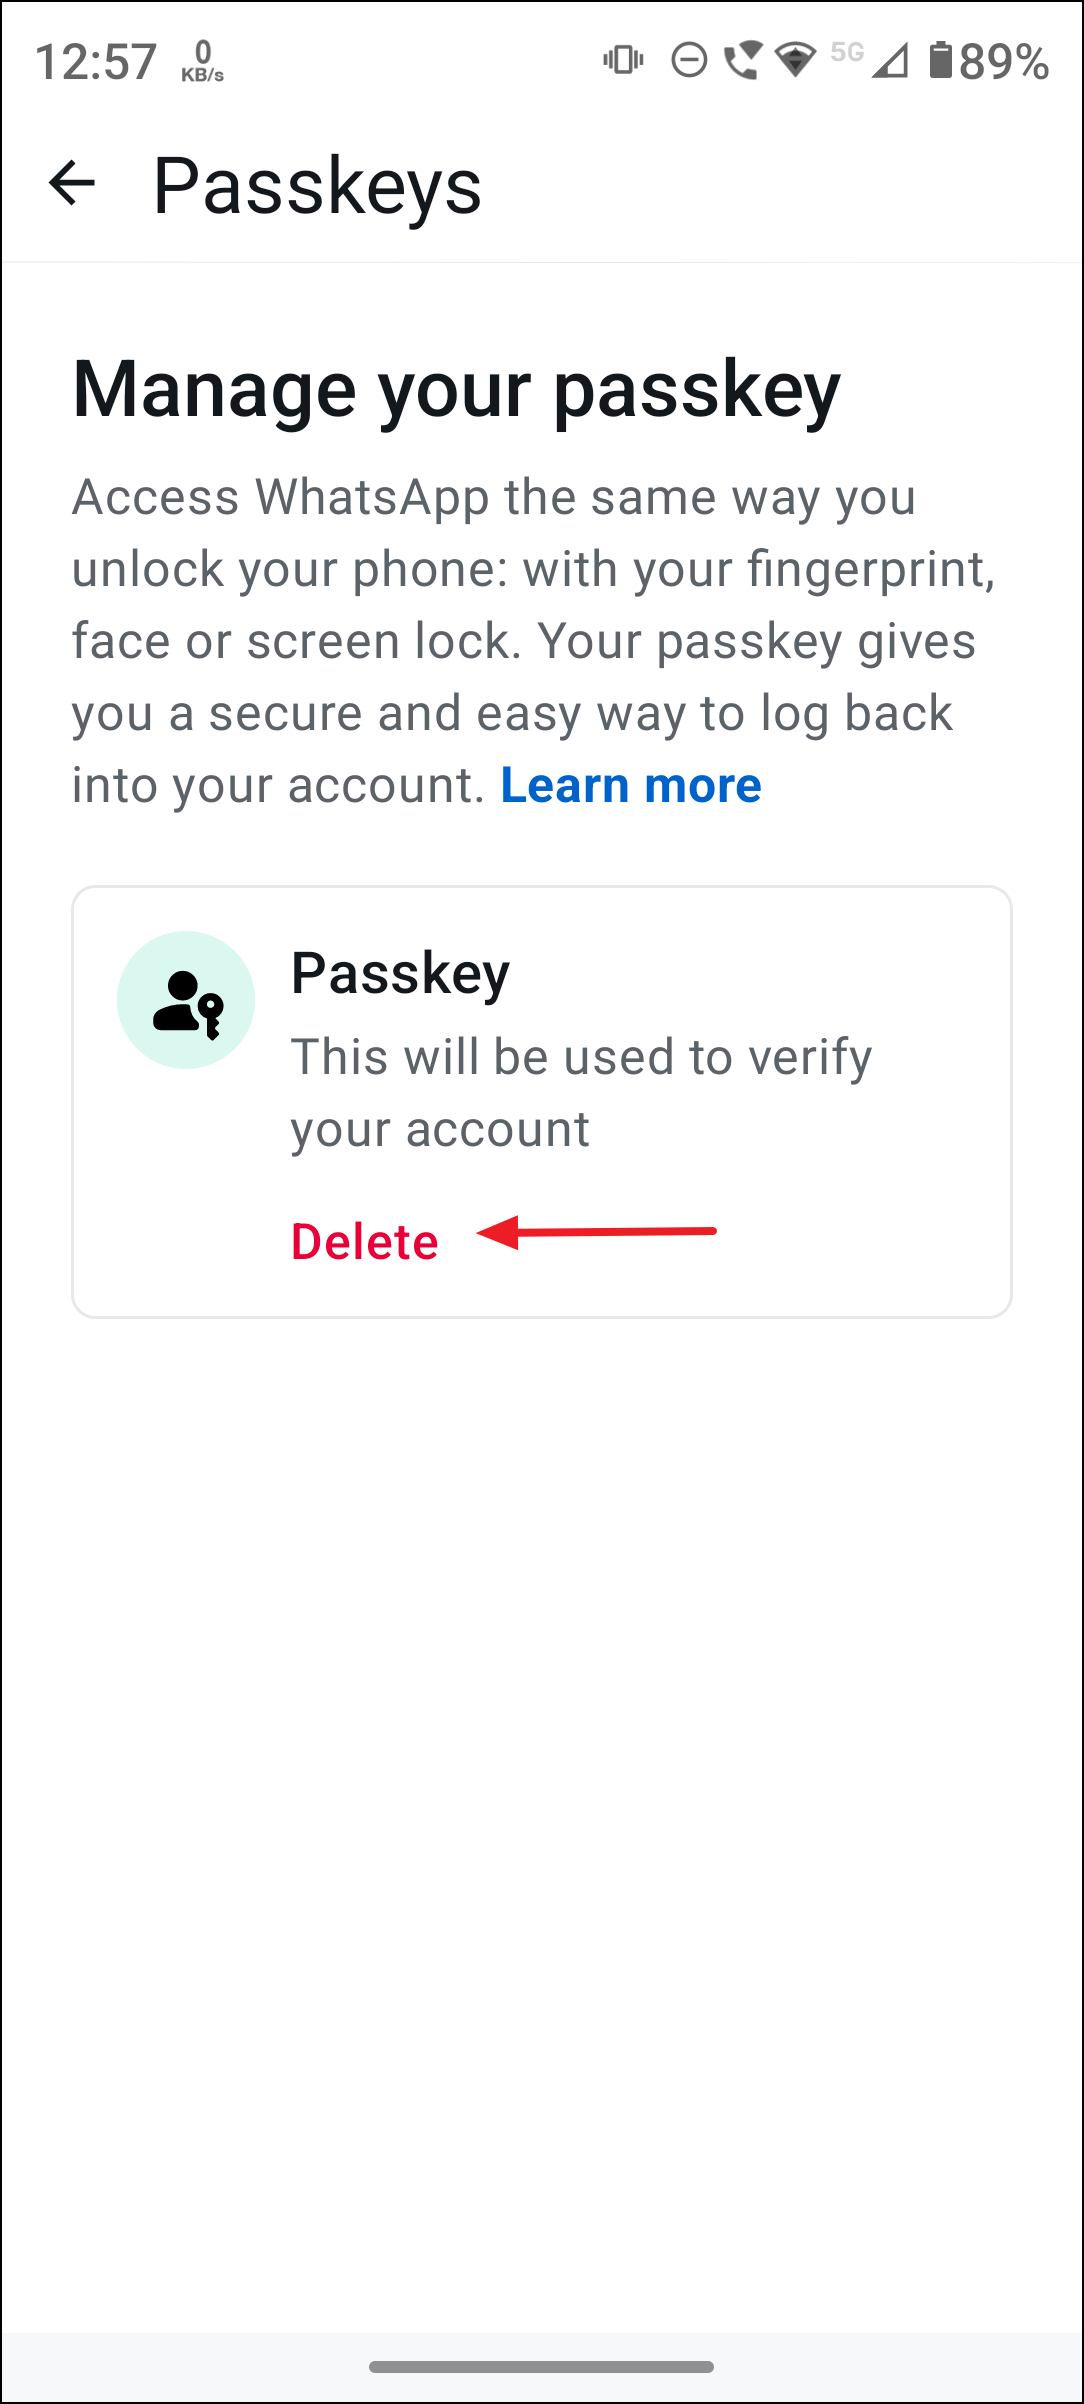Select the Wi-Fi icon in status bar

tap(793, 60)
